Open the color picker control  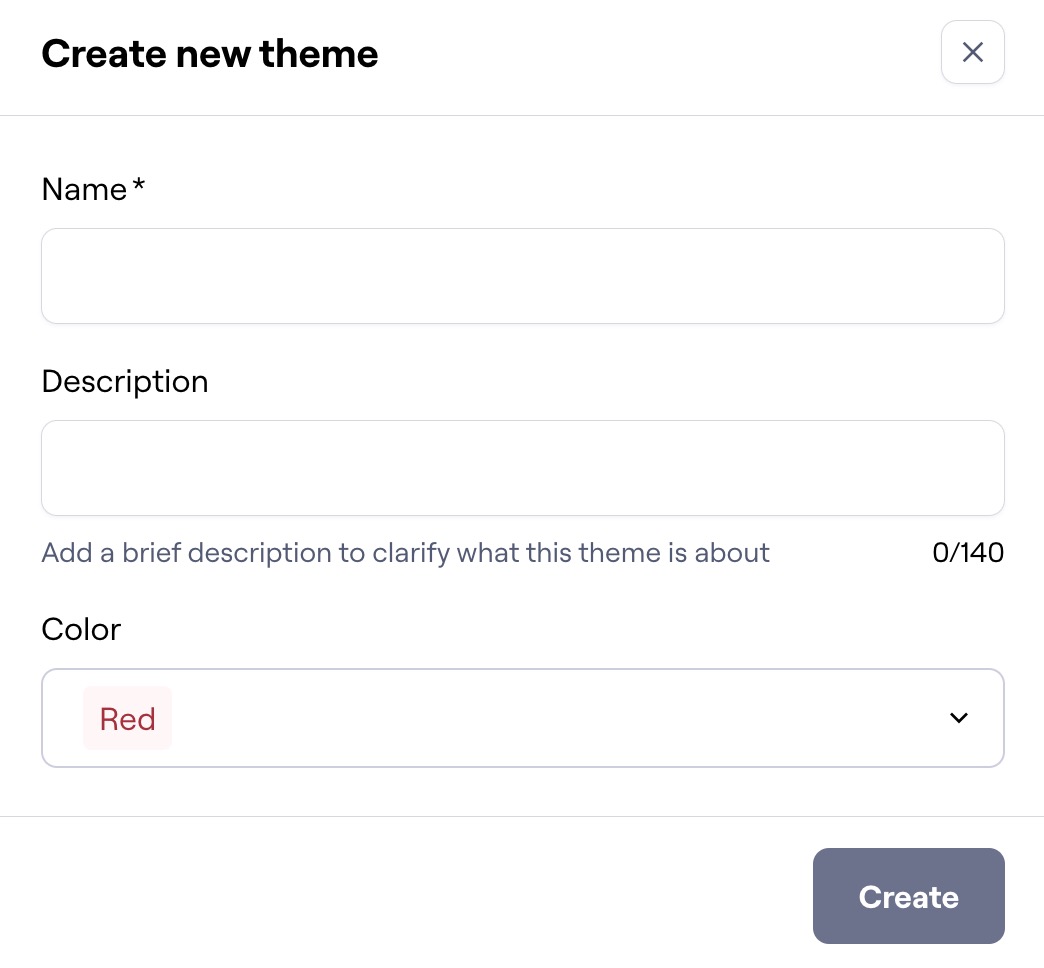pos(522,718)
